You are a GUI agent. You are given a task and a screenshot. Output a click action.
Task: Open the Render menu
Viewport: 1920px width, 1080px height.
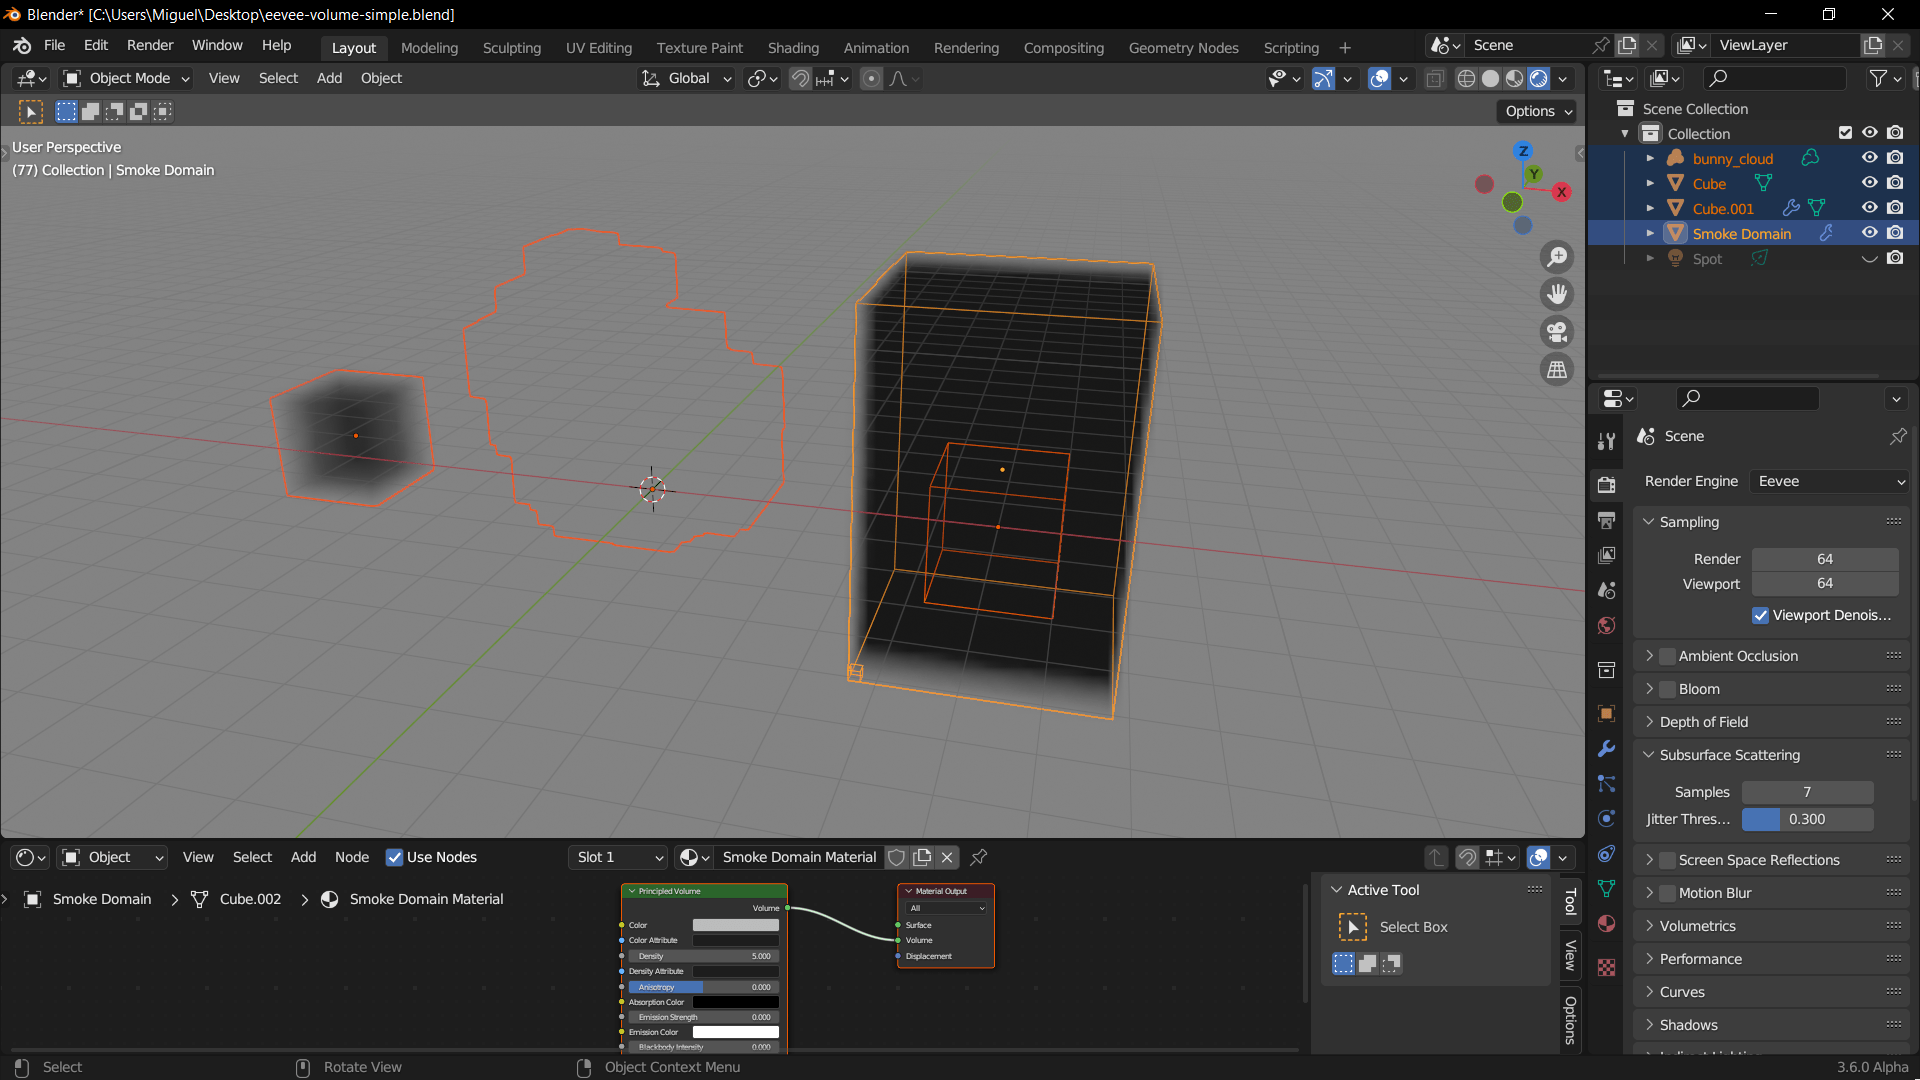pyautogui.click(x=149, y=45)
